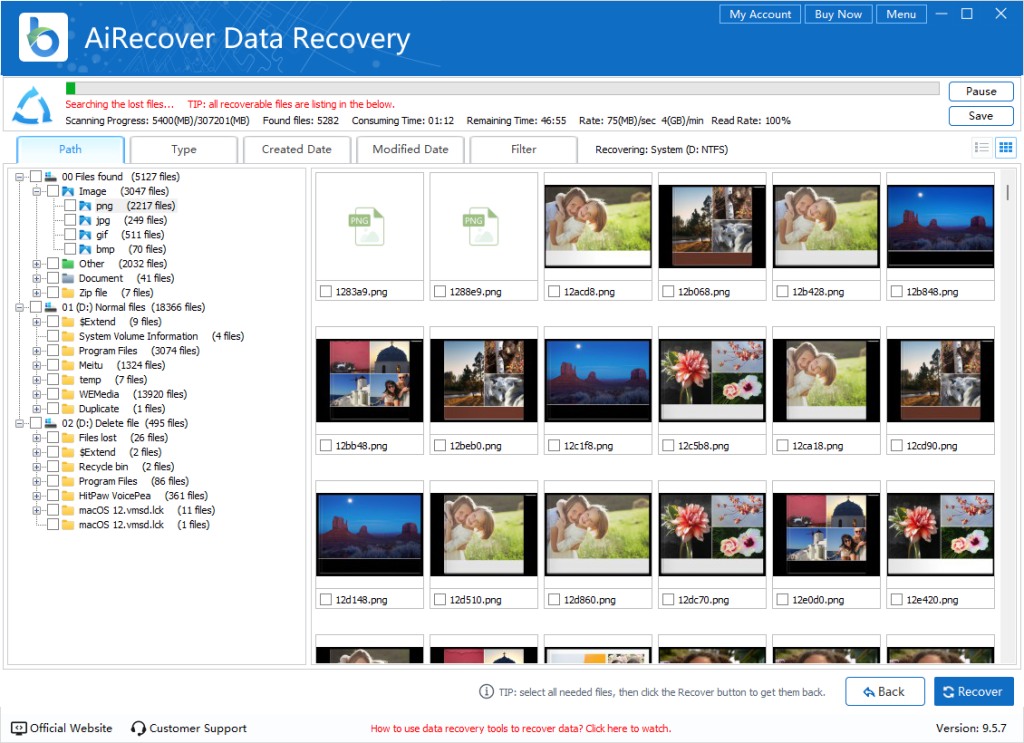
Task: Click the AiRecover logo icon
Action: [42, 37]
